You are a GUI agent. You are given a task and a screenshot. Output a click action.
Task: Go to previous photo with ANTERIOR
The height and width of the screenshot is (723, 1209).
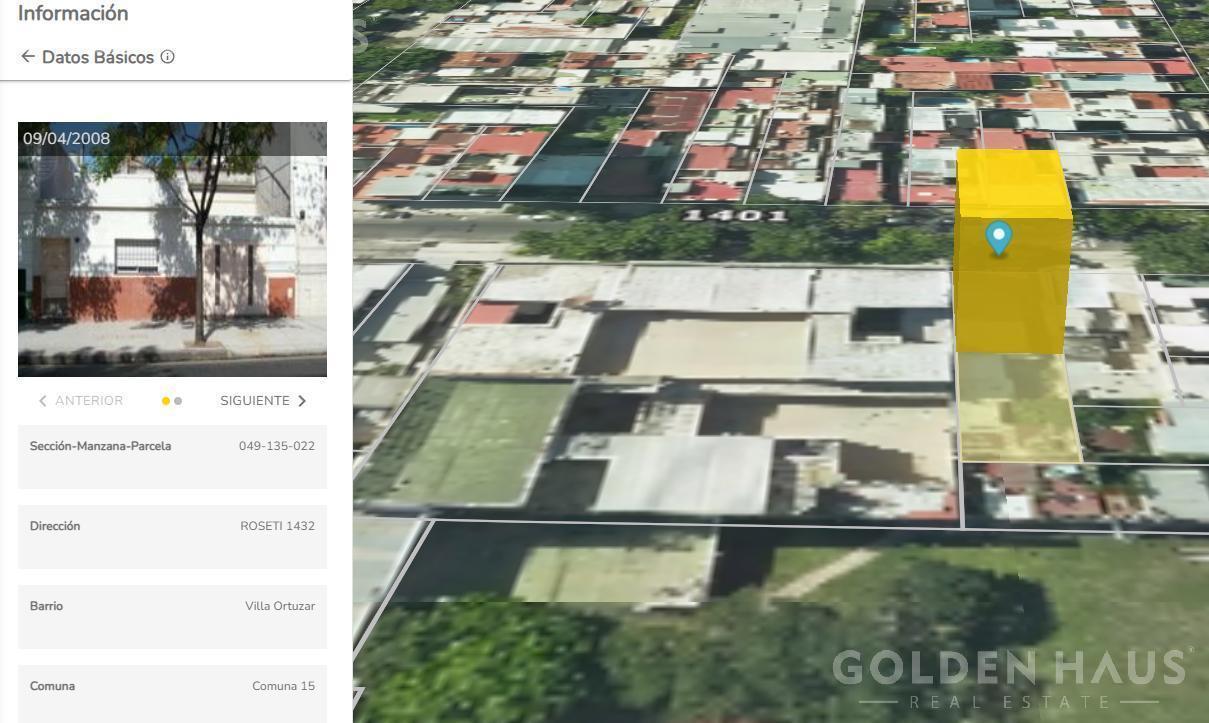click(x=80, y=401)
